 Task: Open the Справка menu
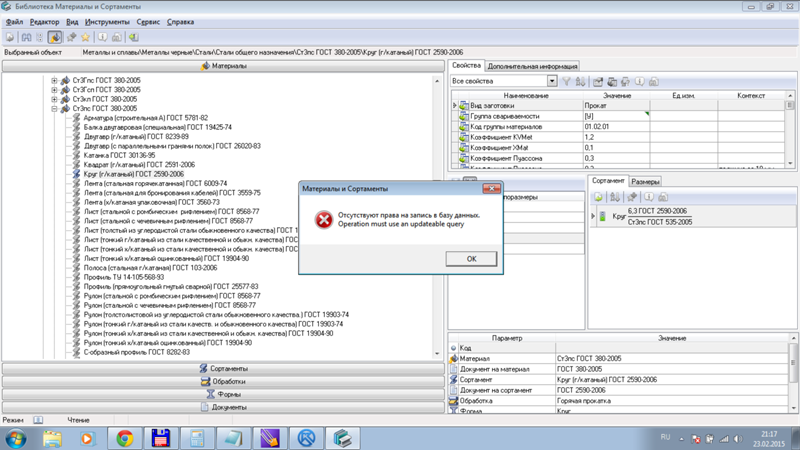click(x=180, y=22)
